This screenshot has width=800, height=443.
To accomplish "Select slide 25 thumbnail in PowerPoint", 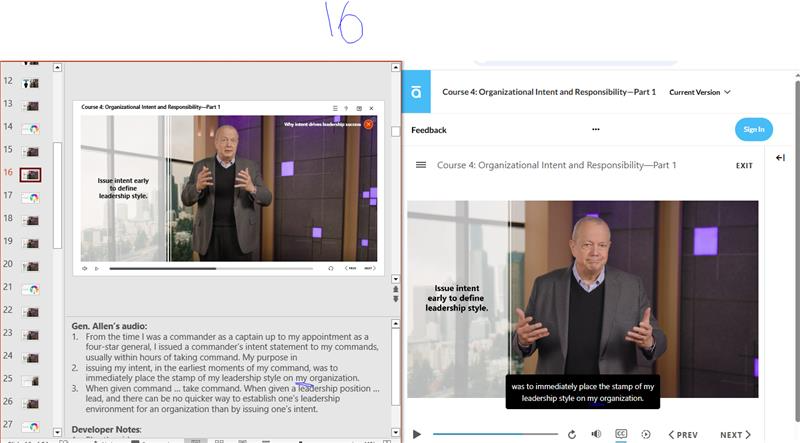I will [31, 381].
